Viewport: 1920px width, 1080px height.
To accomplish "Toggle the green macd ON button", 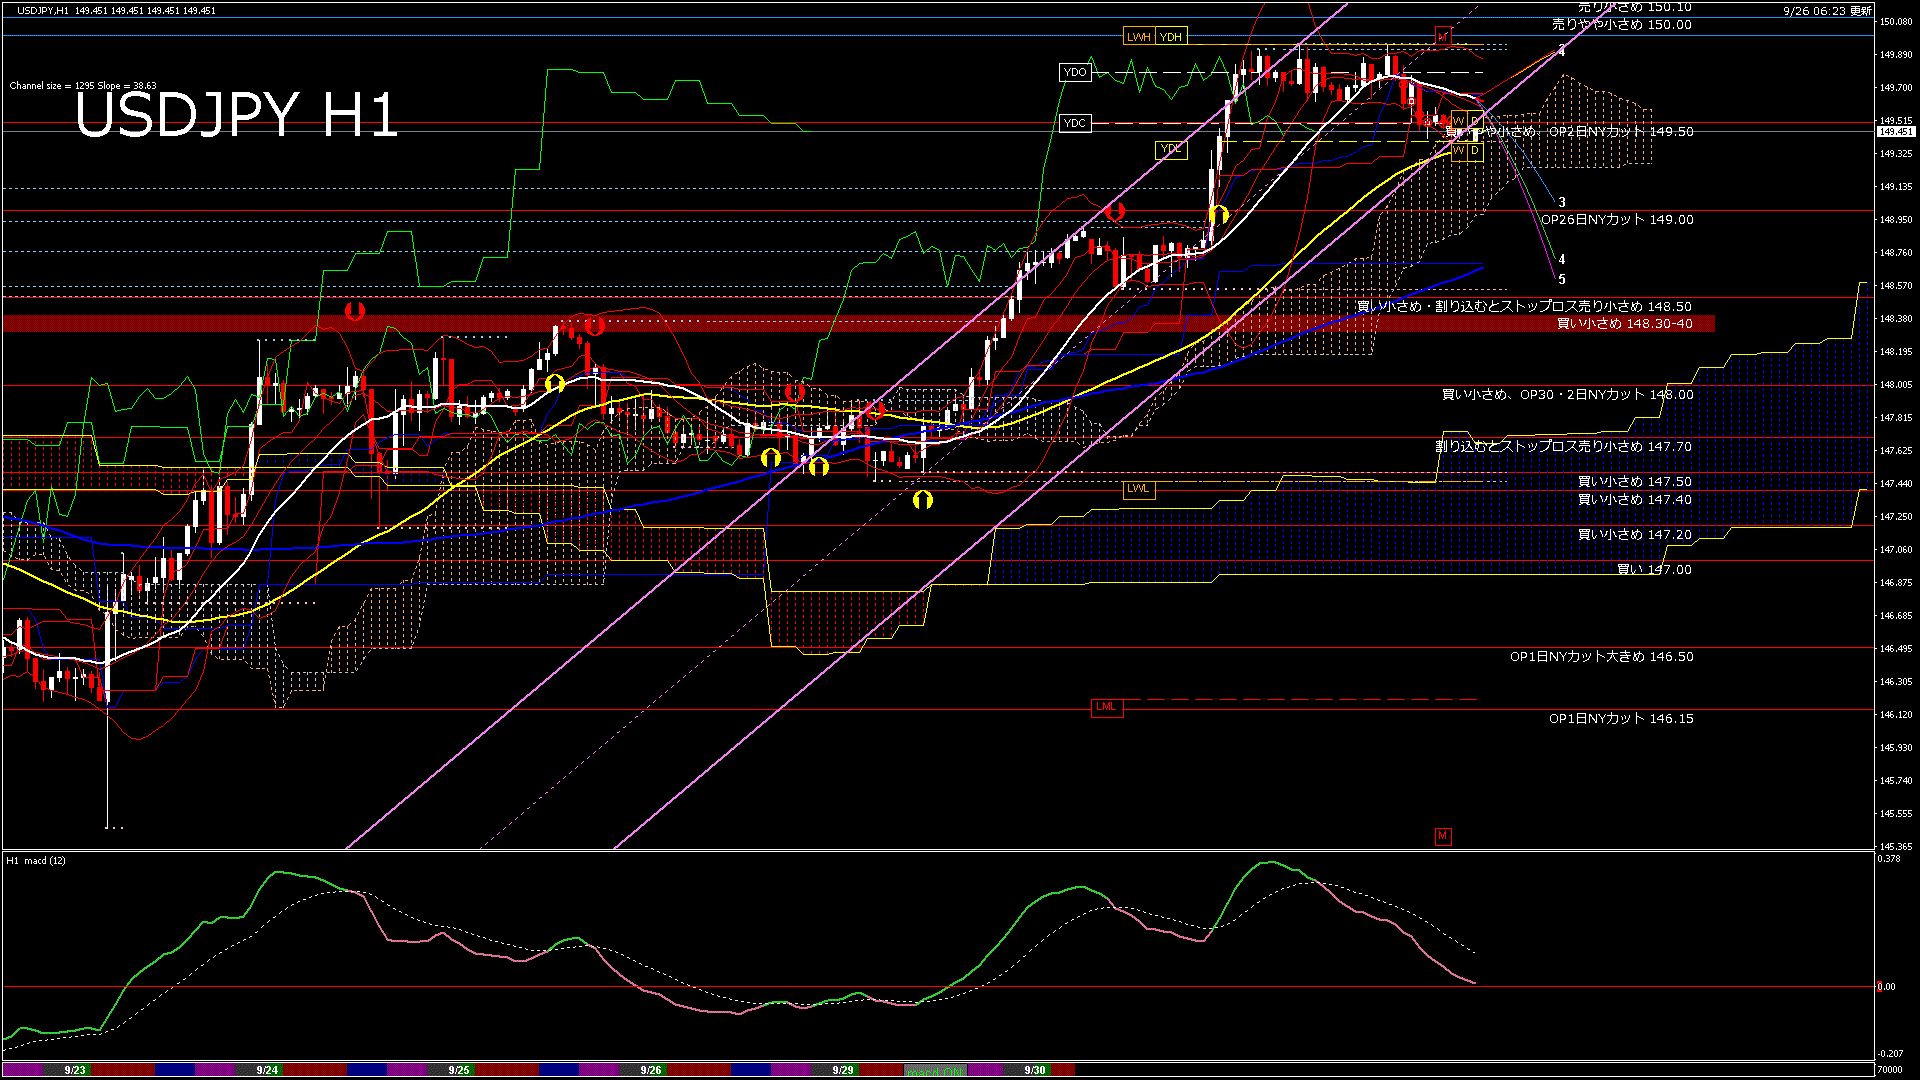I will pos(935,1071).
